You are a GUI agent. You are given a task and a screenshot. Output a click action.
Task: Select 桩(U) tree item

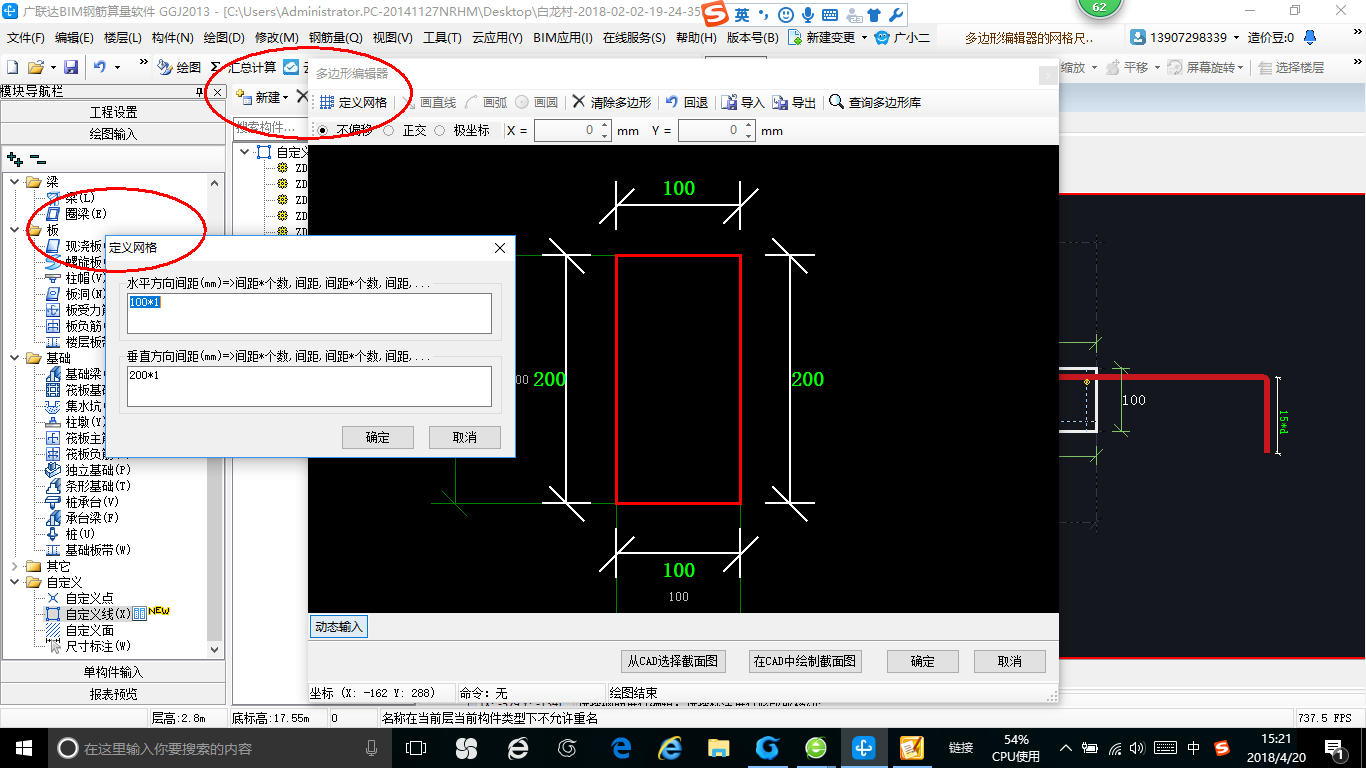(x=71, y=534)
